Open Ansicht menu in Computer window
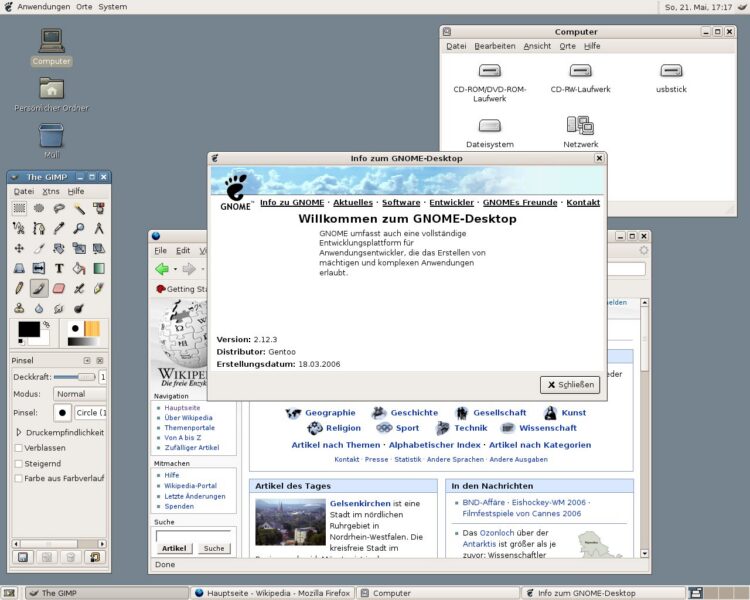Image resolution: width=750 pixels, height=600 pixels. point(537,46)
